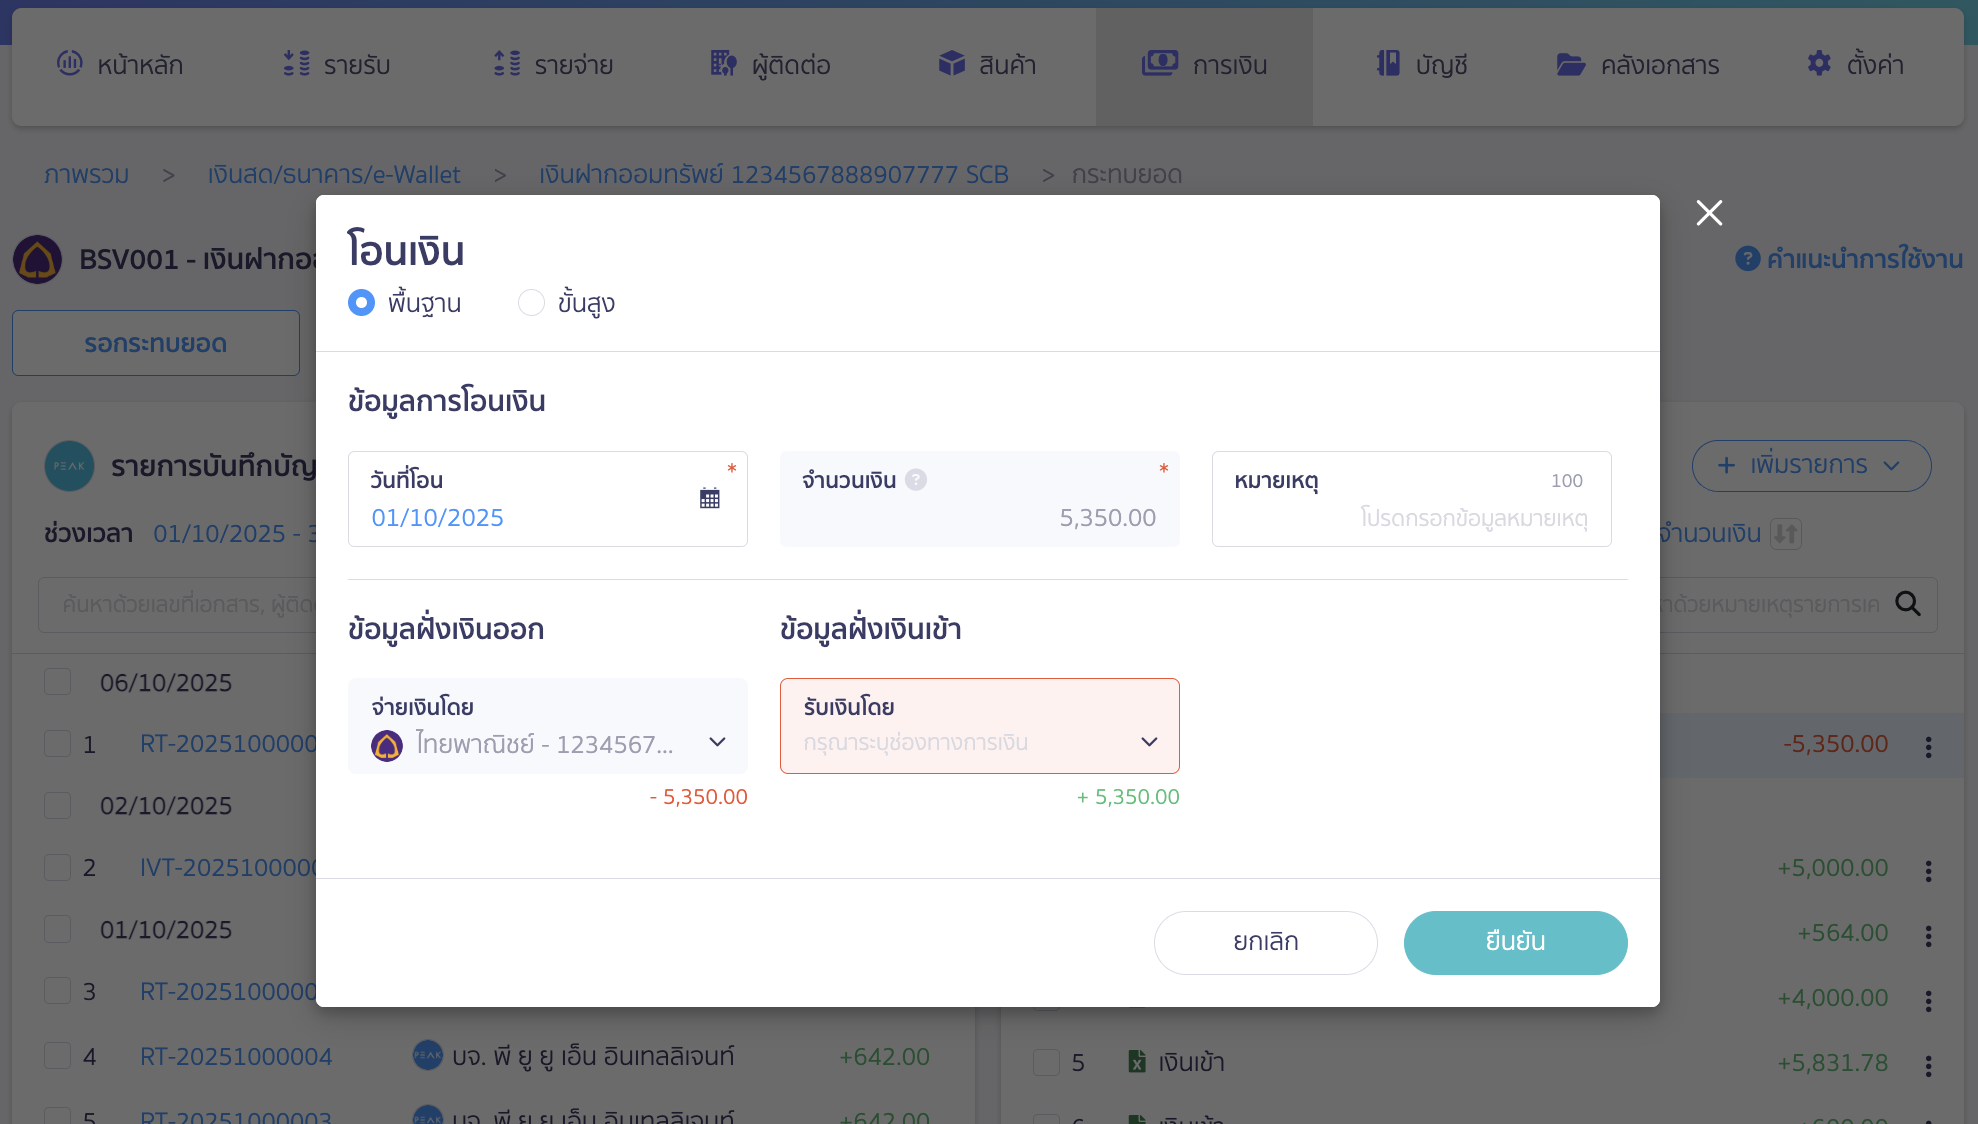Open the calendar icon in วันที่โอน field
This screenshot has height=1124, width=1978.
pos(710,497)
